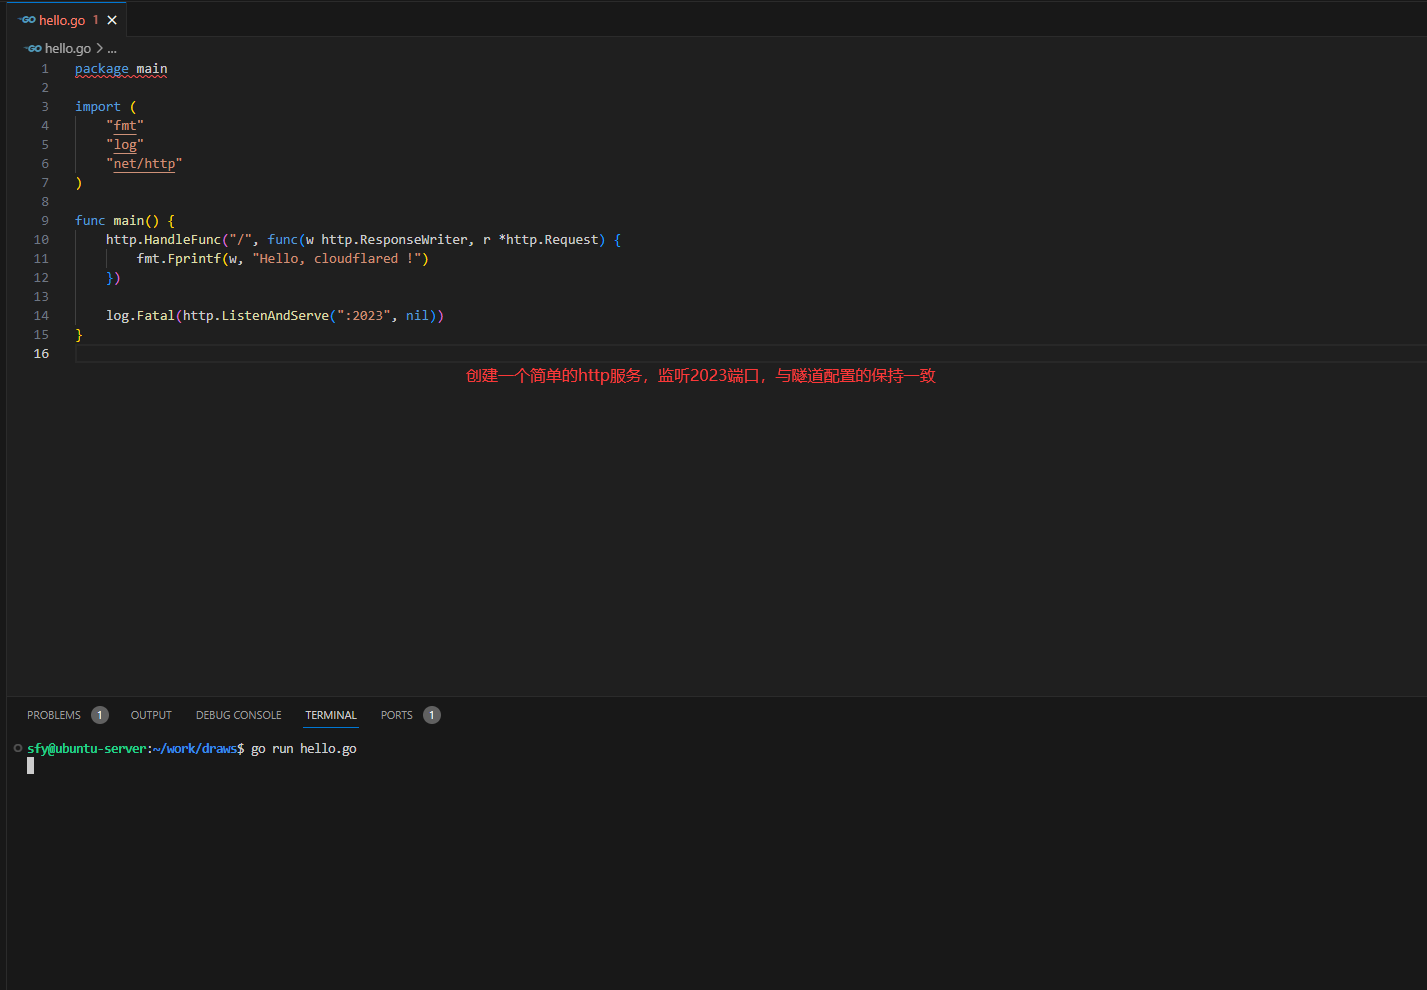Open the OUTPUT panel tab
This screenshot has height=990, width=1427.
pyautogui.click(x=151, y=715)
